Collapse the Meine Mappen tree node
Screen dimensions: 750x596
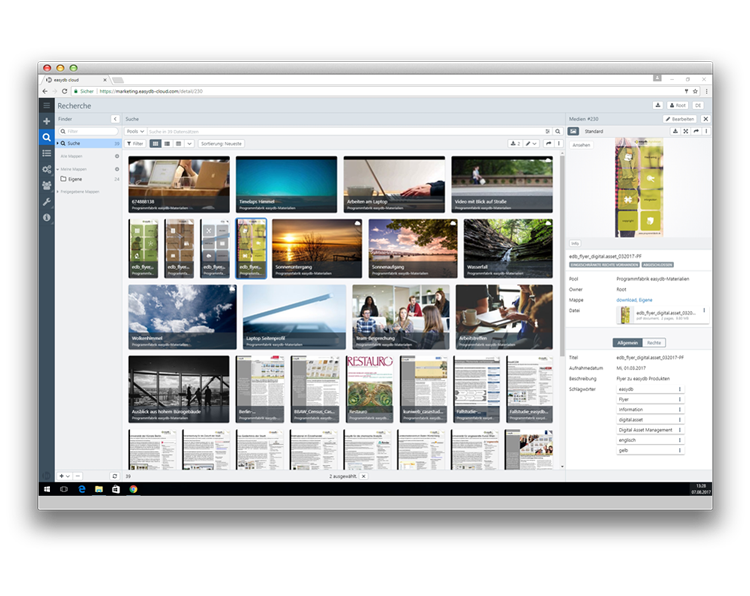point(58,169)
